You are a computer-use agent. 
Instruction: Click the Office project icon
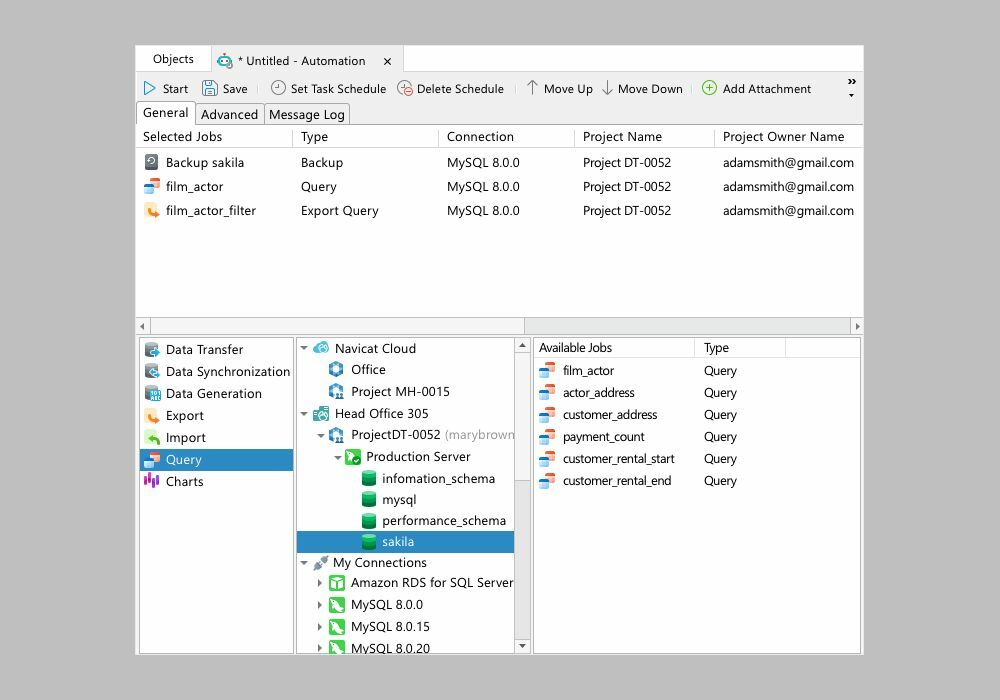click(x=336, y=369)
